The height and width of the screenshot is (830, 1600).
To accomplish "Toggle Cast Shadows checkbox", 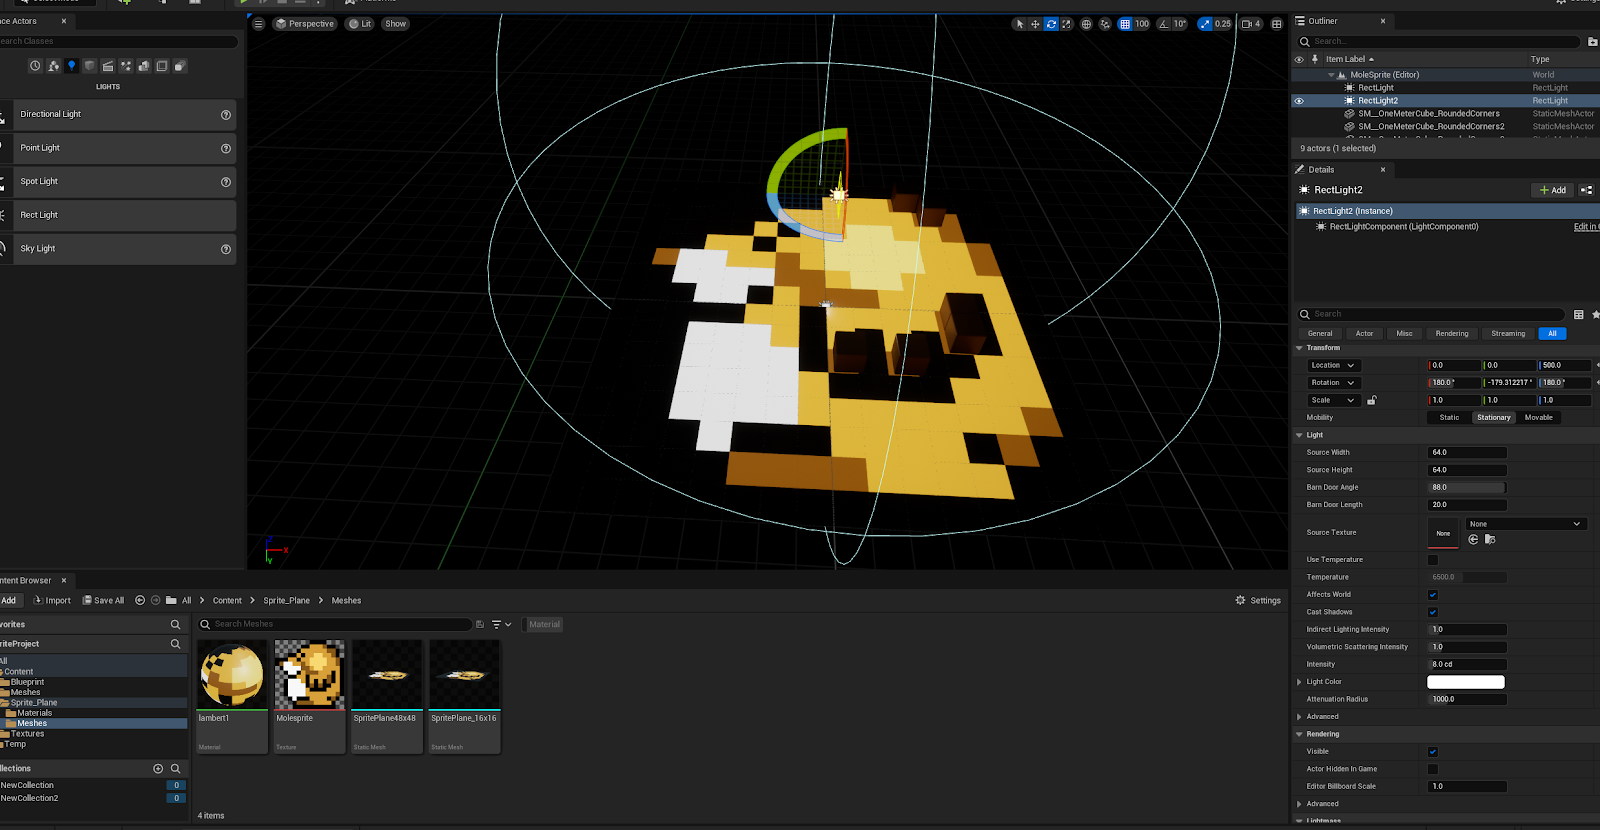I will (1433, 612).
